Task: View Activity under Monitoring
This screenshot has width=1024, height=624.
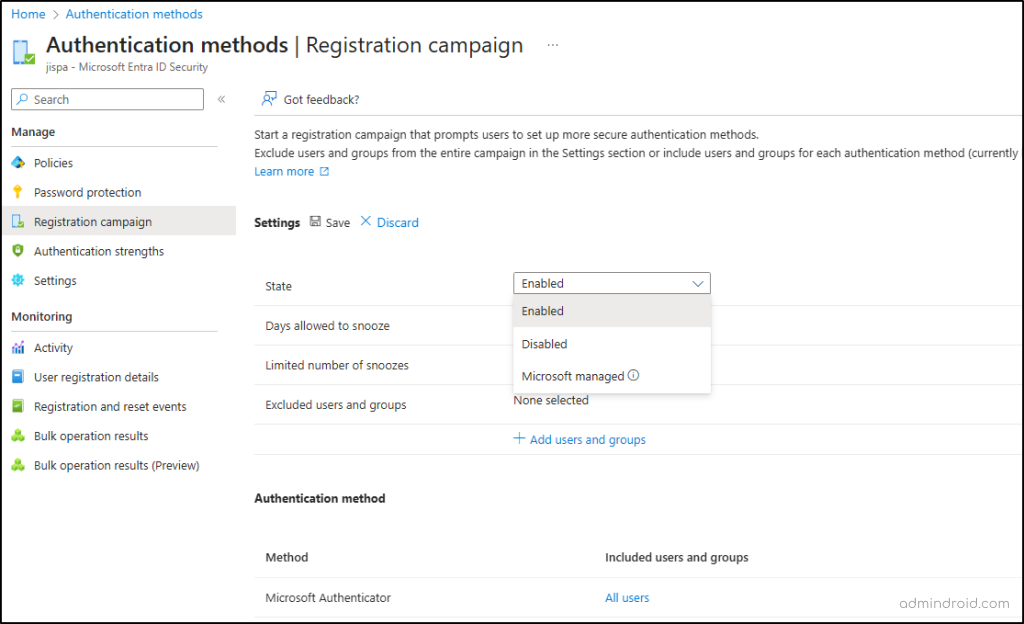Action: click(x=54, y=347)
